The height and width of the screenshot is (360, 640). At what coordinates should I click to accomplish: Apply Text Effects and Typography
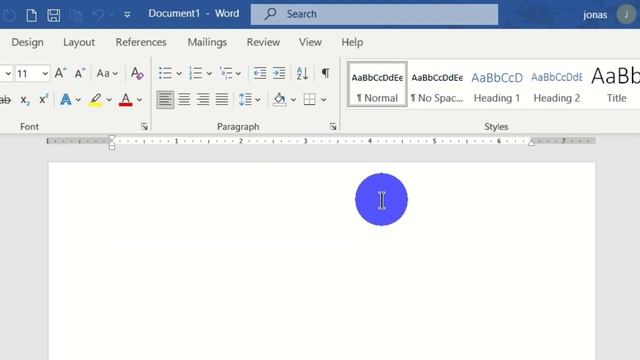pyautogui.click(x=66, y=100)
